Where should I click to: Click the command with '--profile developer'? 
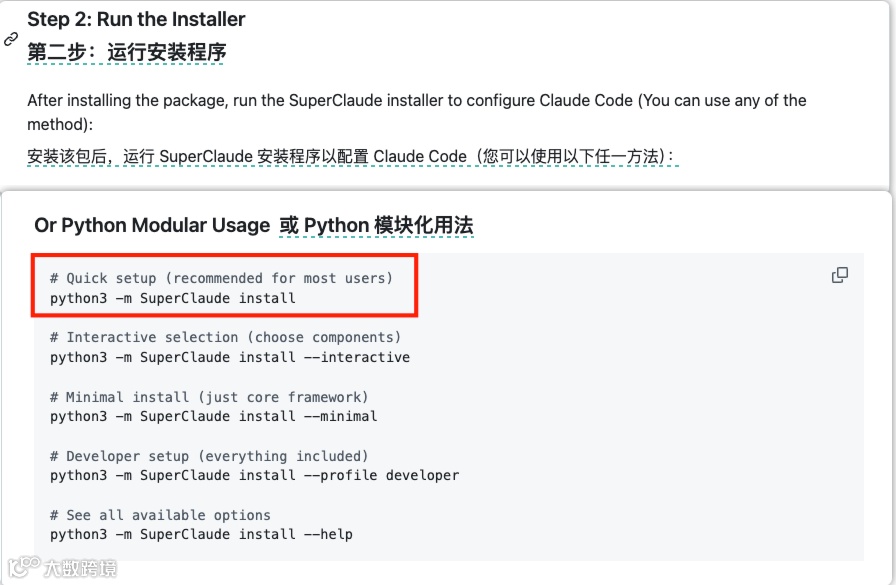click(x=254, y=475)
